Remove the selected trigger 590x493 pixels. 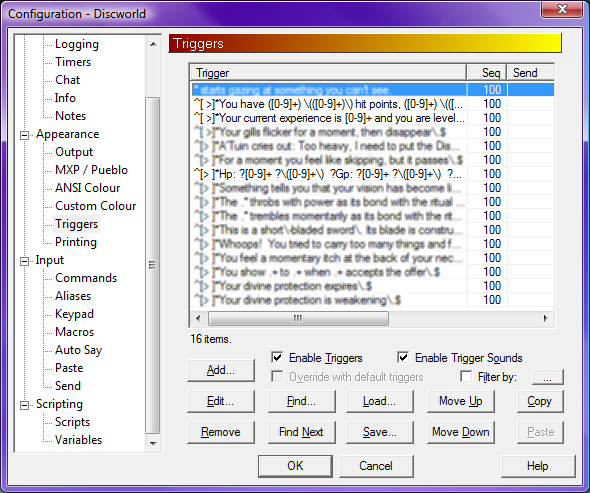[221, 432]
